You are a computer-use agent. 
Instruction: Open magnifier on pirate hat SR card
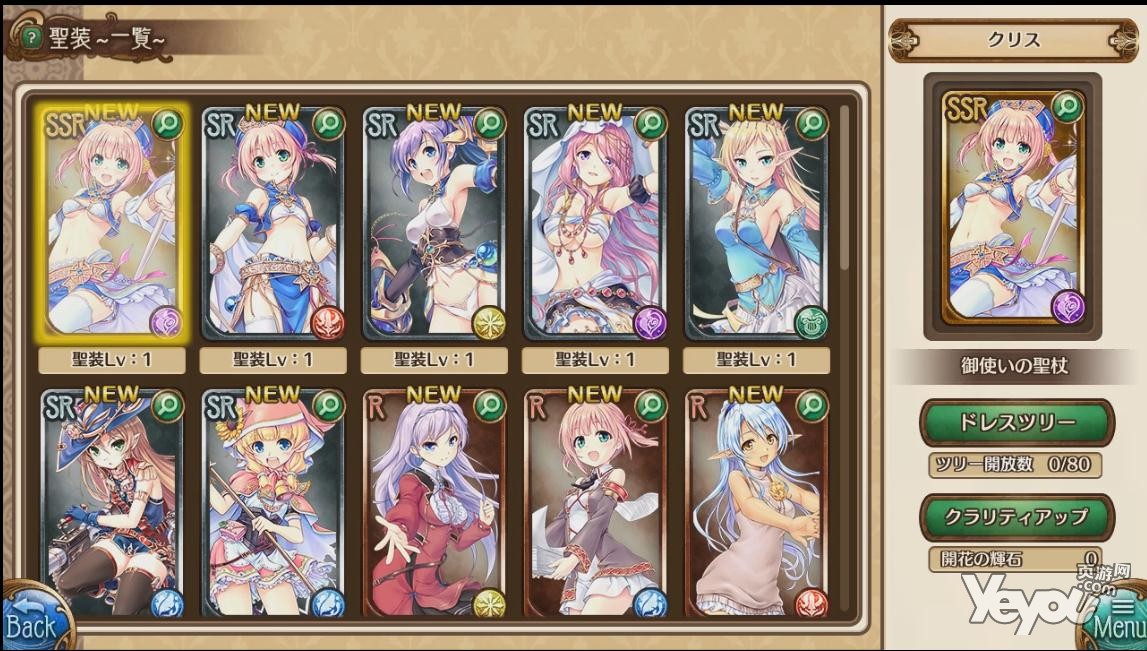(x=168, y=404)
